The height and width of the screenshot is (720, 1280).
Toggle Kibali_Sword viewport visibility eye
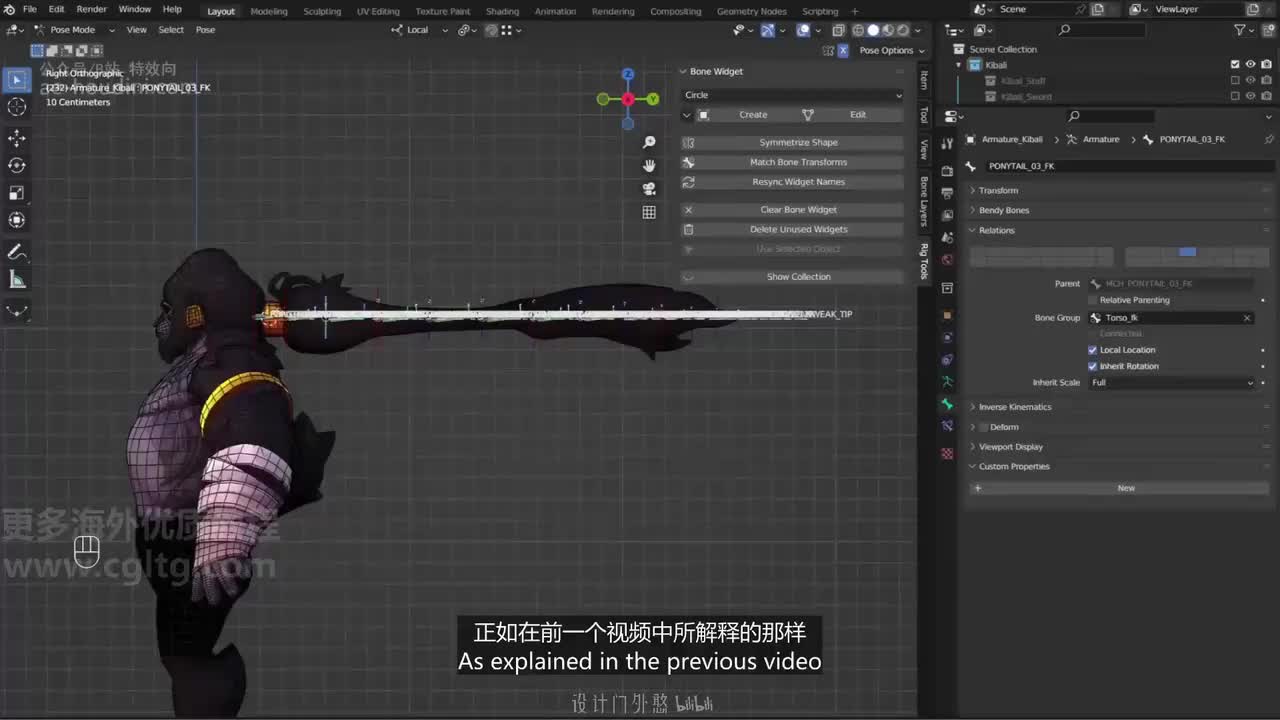click(1250, 97)
